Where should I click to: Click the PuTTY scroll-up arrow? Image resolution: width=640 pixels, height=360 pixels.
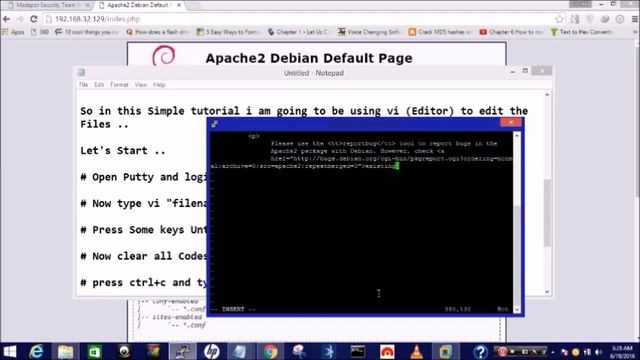coord(517,135)
